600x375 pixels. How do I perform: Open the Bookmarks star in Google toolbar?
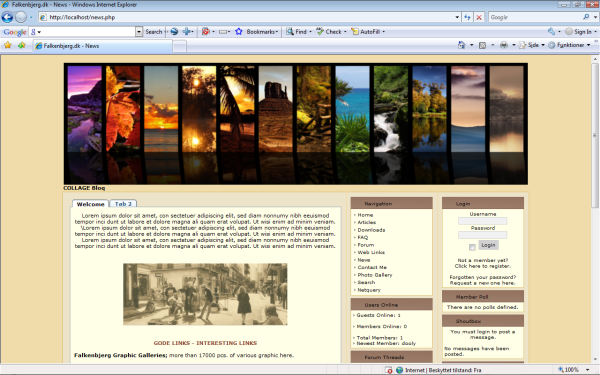[239, 32]
